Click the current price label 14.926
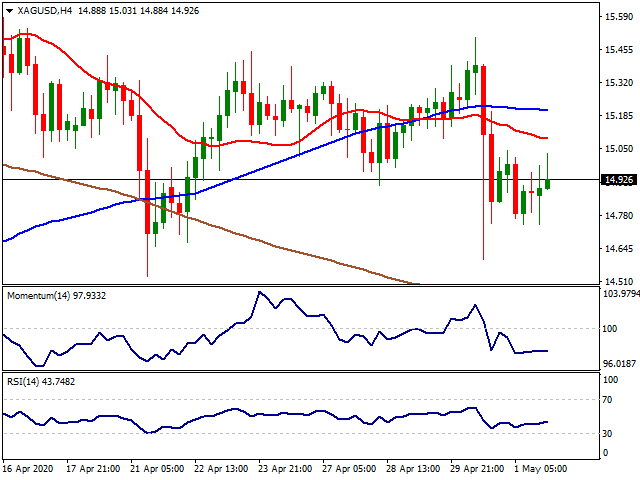Screen dimensions: 640x480 click(619, 180)
